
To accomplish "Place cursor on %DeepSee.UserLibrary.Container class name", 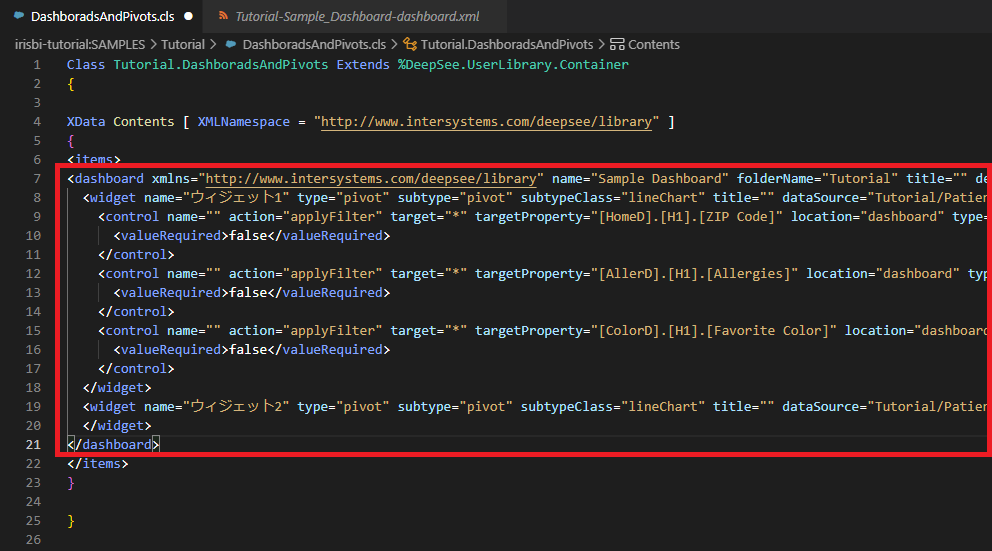I will click(513, 65).
